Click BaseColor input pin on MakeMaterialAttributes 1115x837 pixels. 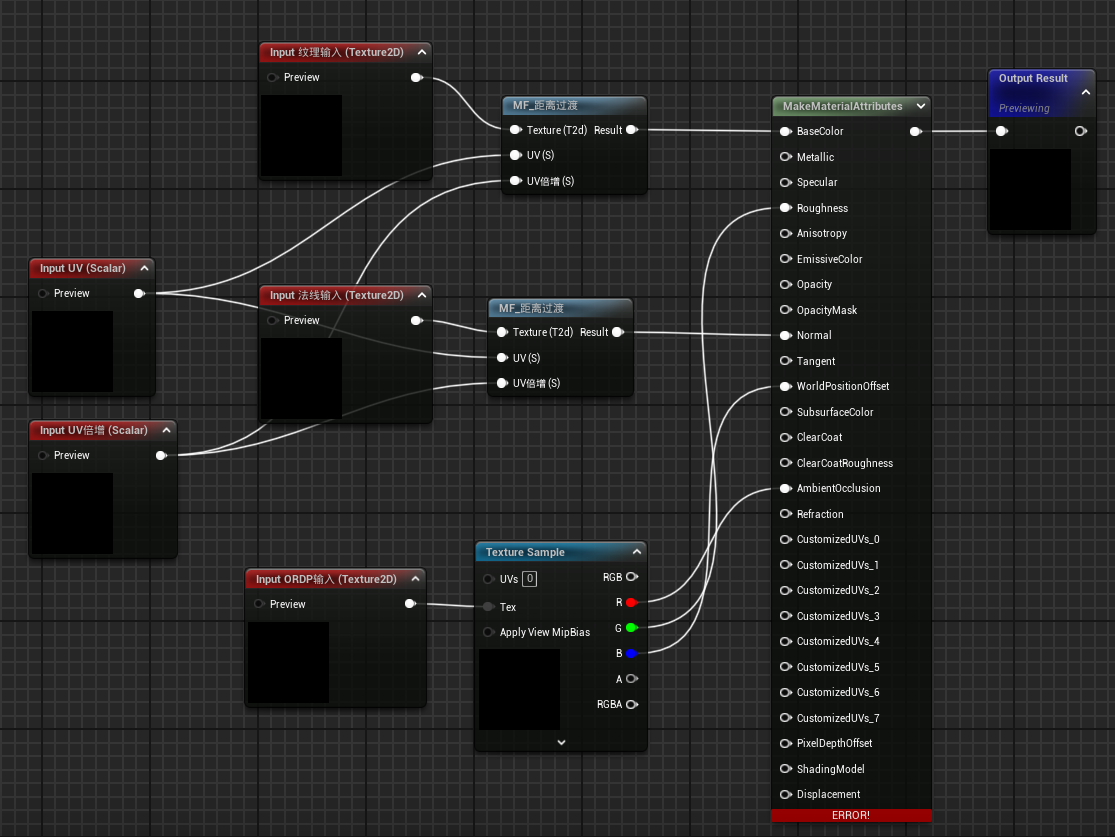[786, 132]
